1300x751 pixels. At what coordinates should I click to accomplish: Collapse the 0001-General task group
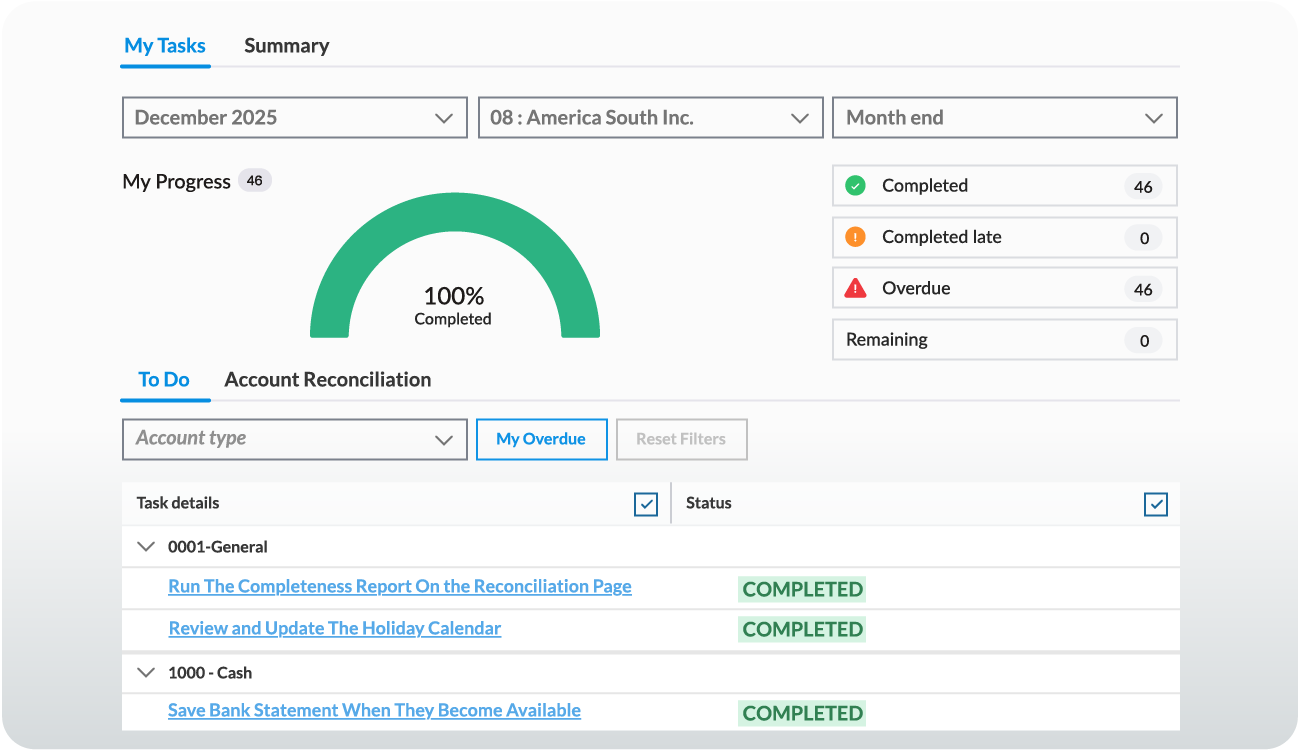pos(146,546)
